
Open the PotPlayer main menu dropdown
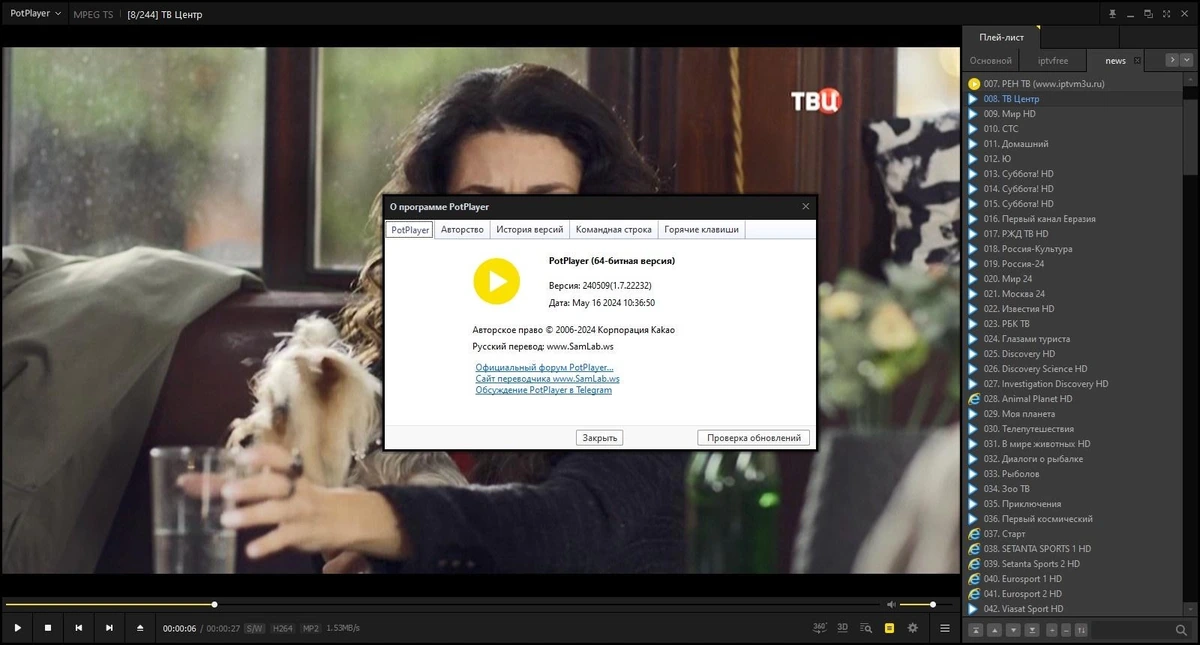(35, 14)
